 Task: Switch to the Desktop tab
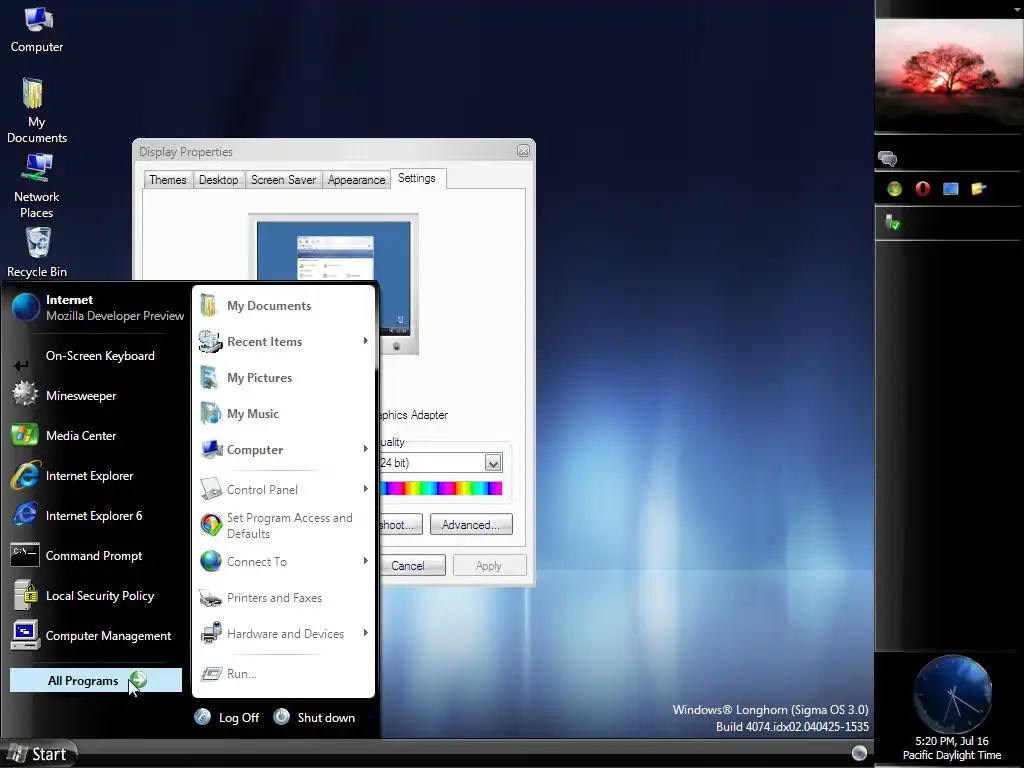[x=218, y=180]
